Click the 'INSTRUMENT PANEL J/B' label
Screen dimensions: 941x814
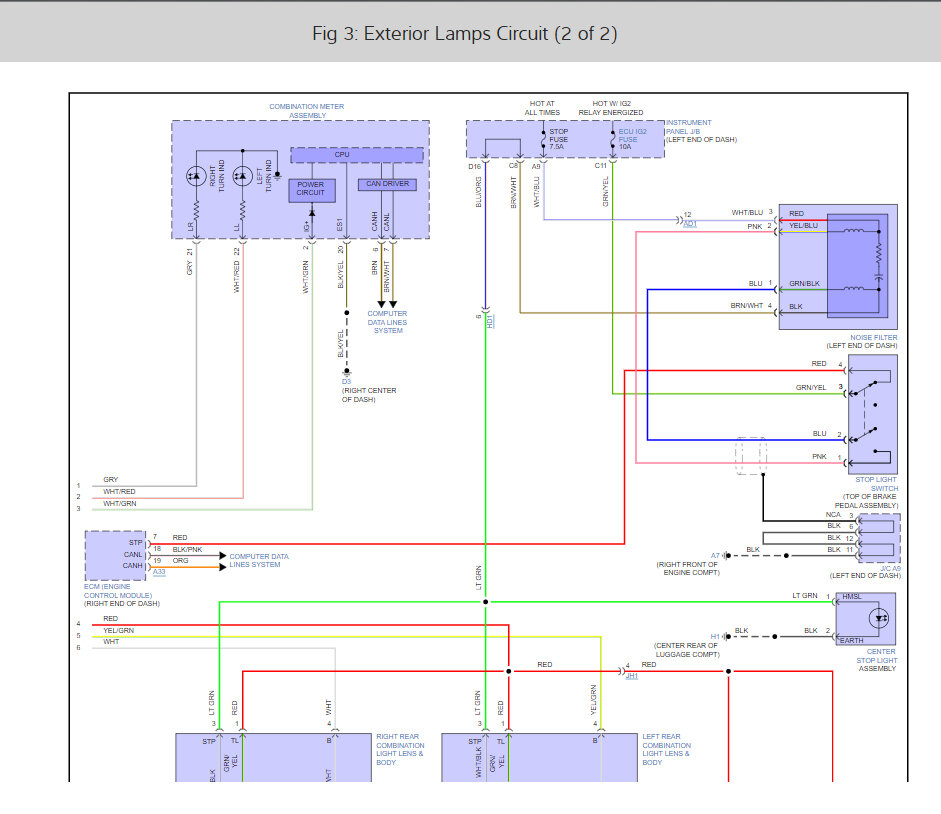688,127
